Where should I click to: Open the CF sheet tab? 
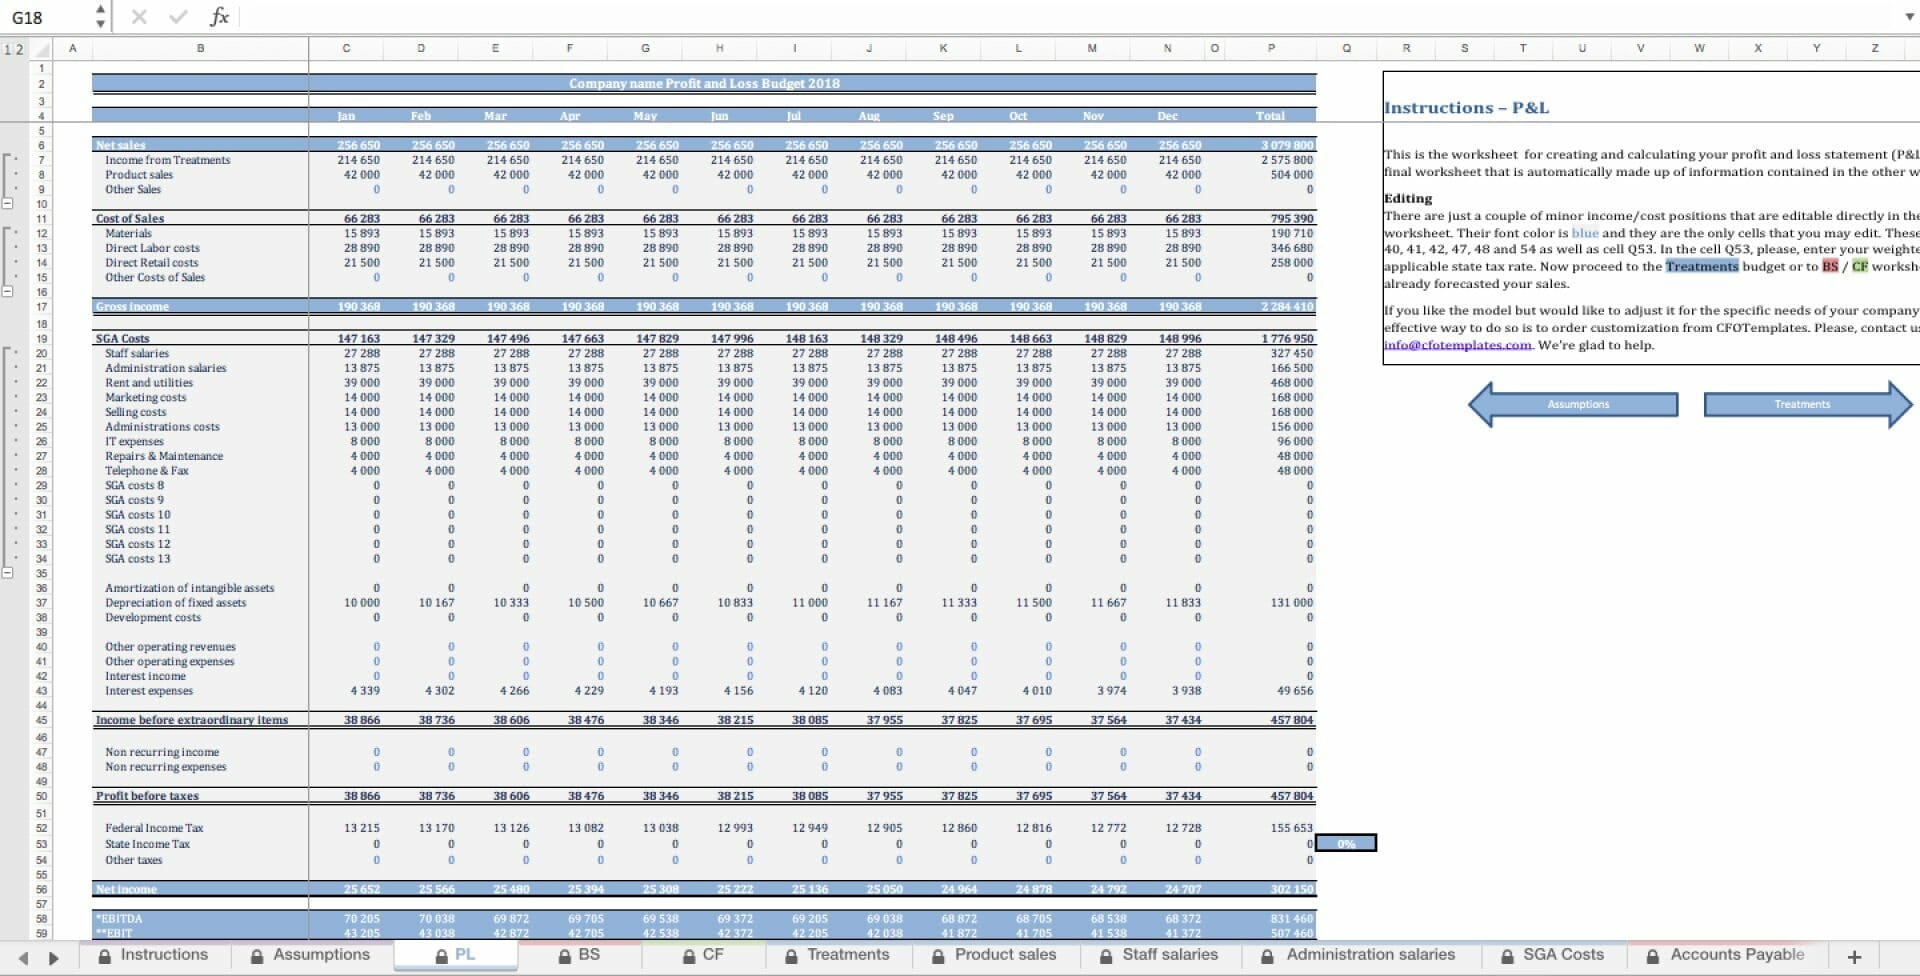(703, 955)
